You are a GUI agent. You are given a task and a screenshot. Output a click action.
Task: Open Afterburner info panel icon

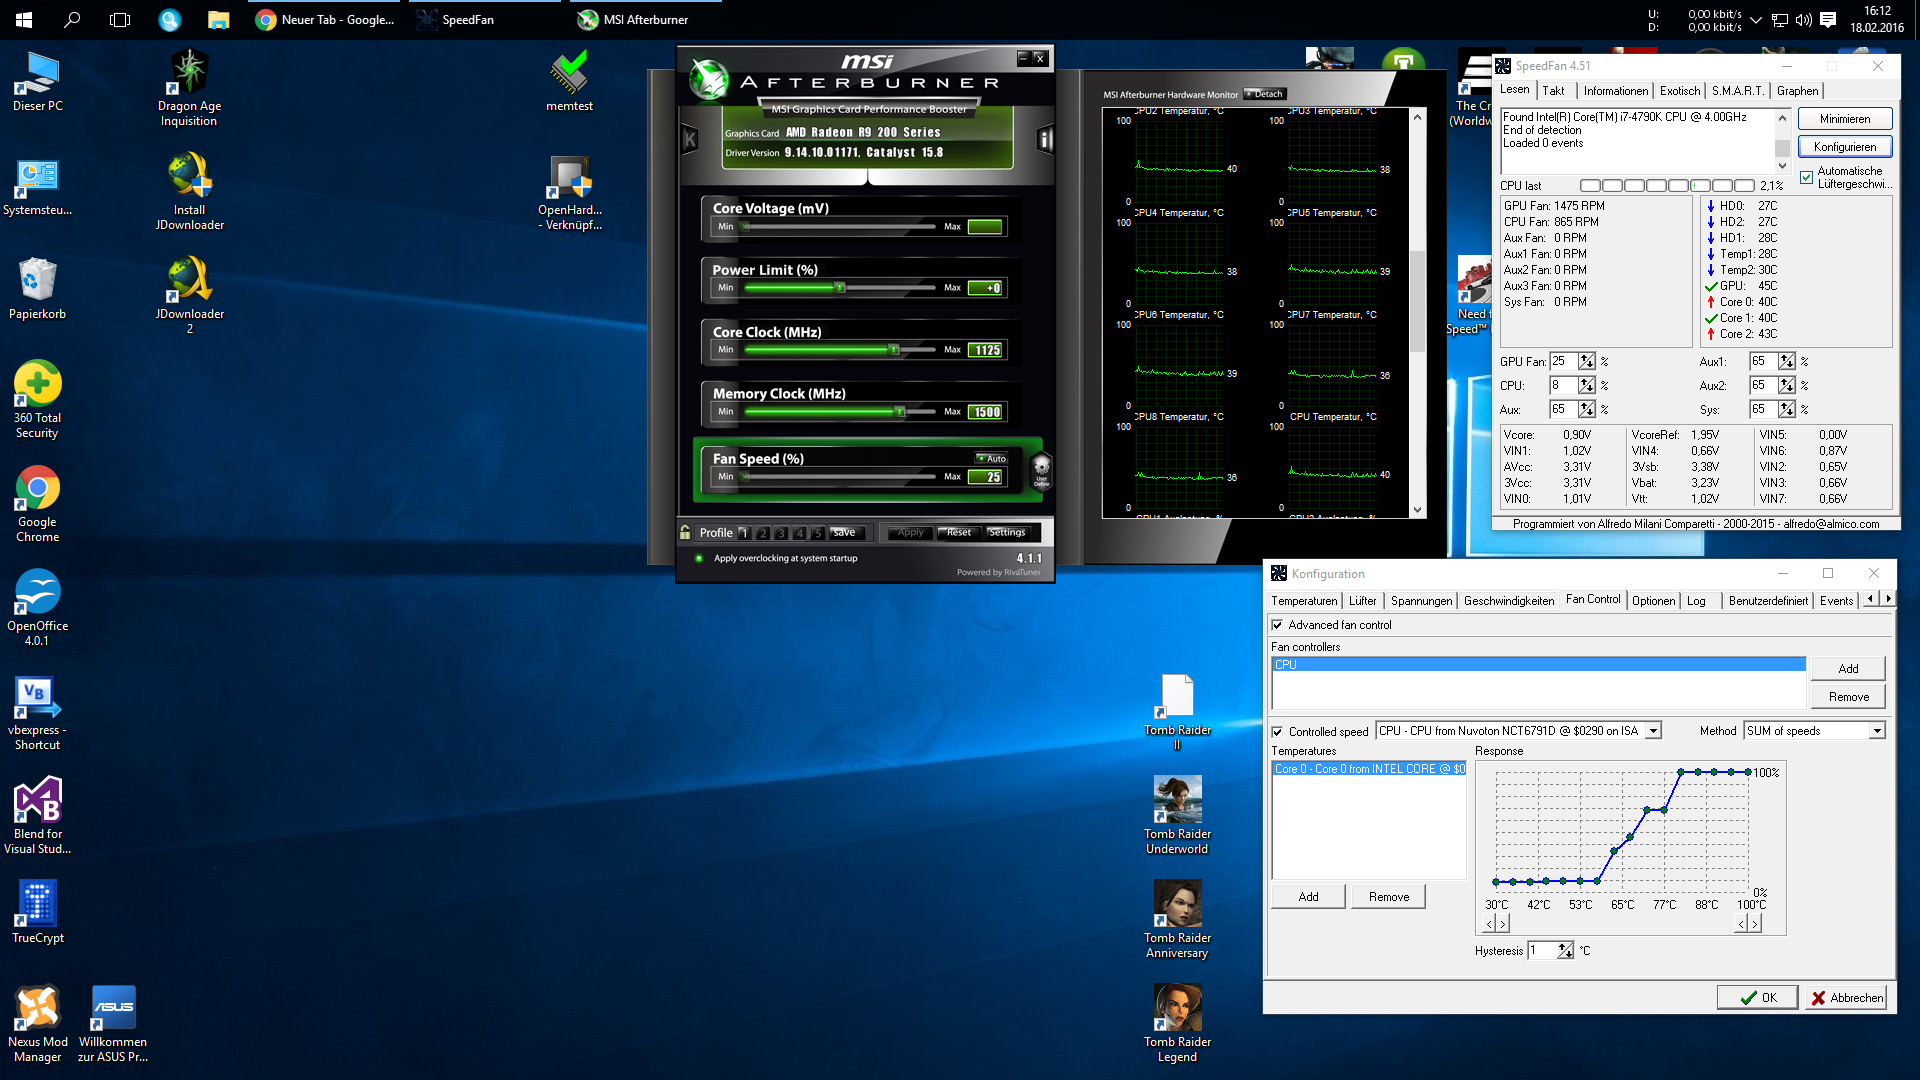pyautogui.click(x=1045, y=140)
